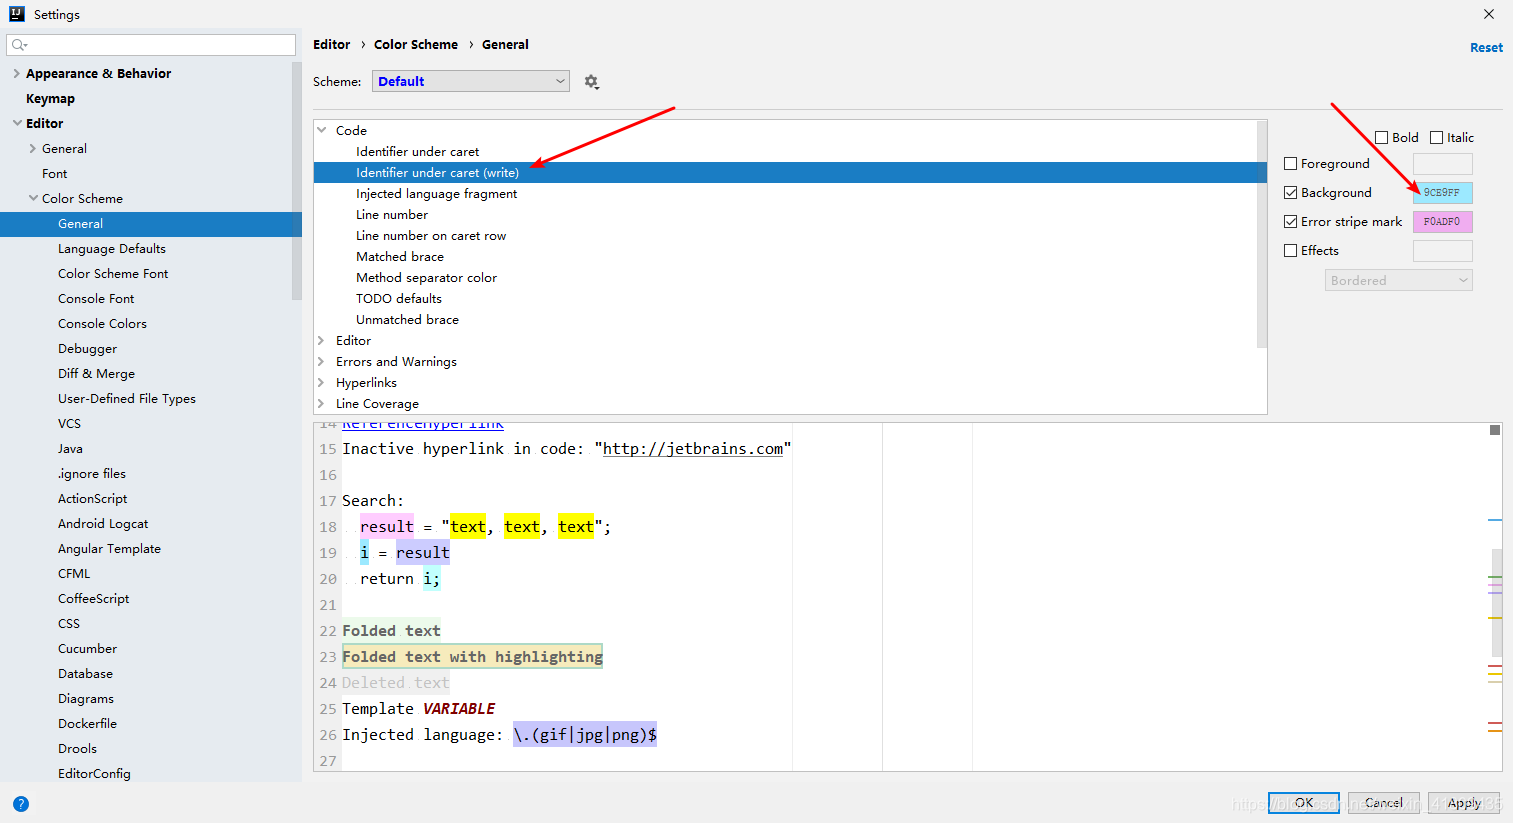Expand the Errors and Warnings group
This screenshot has height=823, width=1513.
pos(321,362)
